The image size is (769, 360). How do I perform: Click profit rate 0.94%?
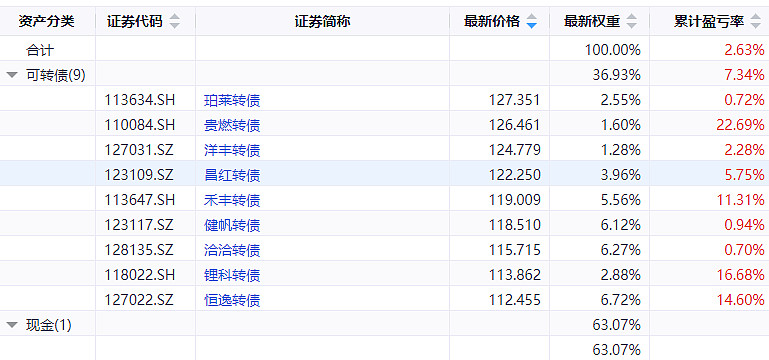(x=744, y=225)
